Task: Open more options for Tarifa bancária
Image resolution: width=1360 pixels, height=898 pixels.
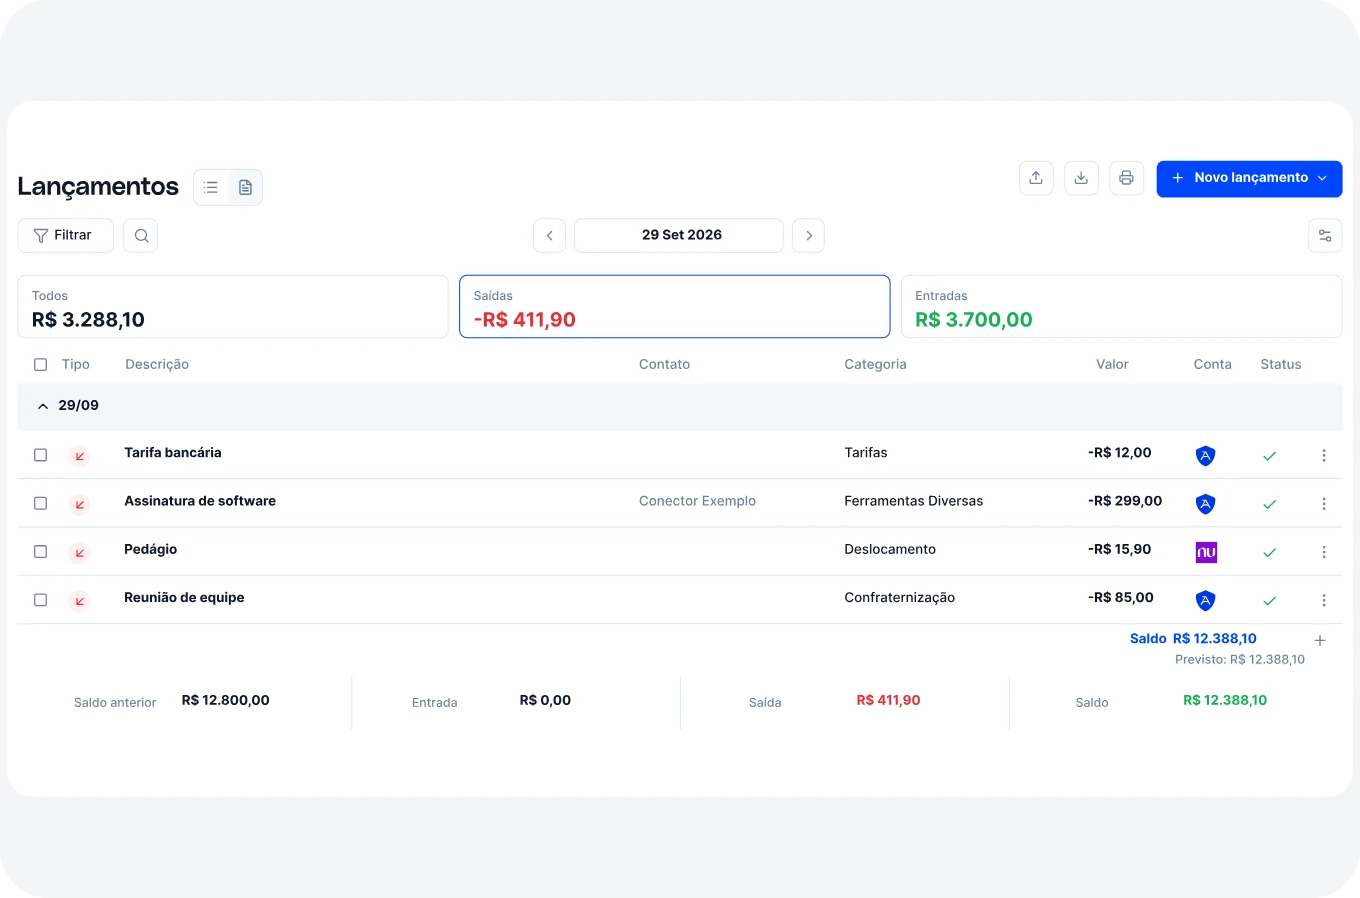Action: 1324,455
